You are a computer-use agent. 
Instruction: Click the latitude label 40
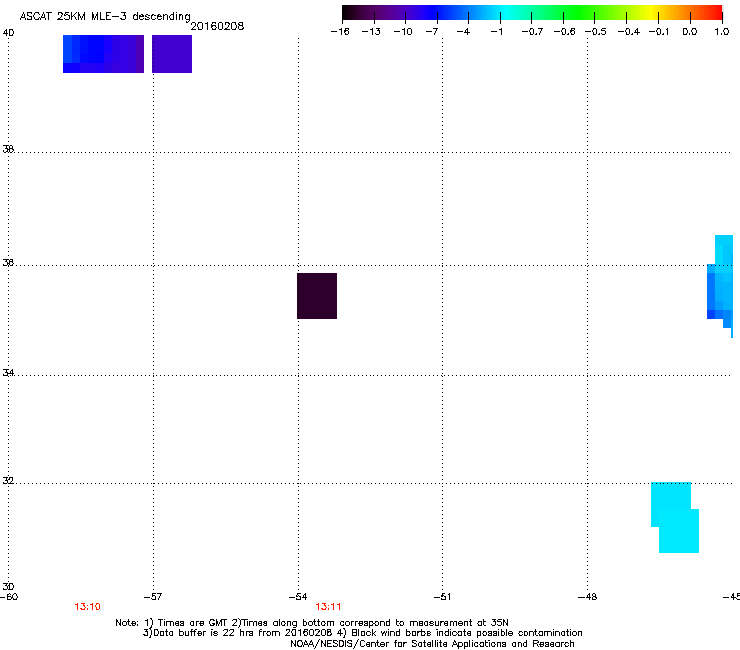(x=8, y=33)
